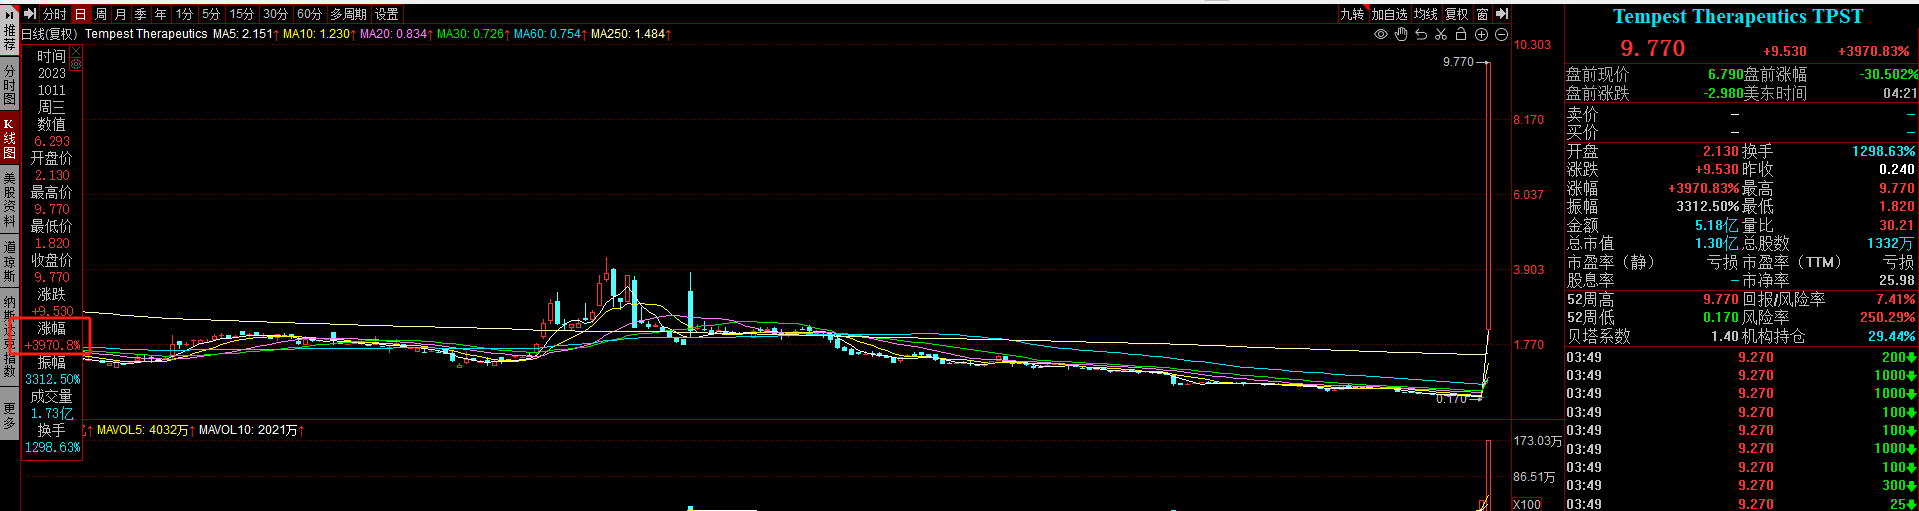
Task: Click 换手 value 1298.63% in quote panel
Action: [x=1883, y=151]
